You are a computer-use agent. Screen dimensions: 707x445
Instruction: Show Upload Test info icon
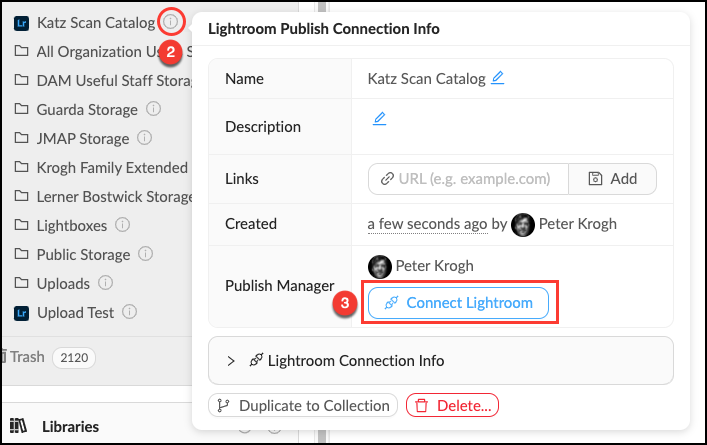(129, 312)
